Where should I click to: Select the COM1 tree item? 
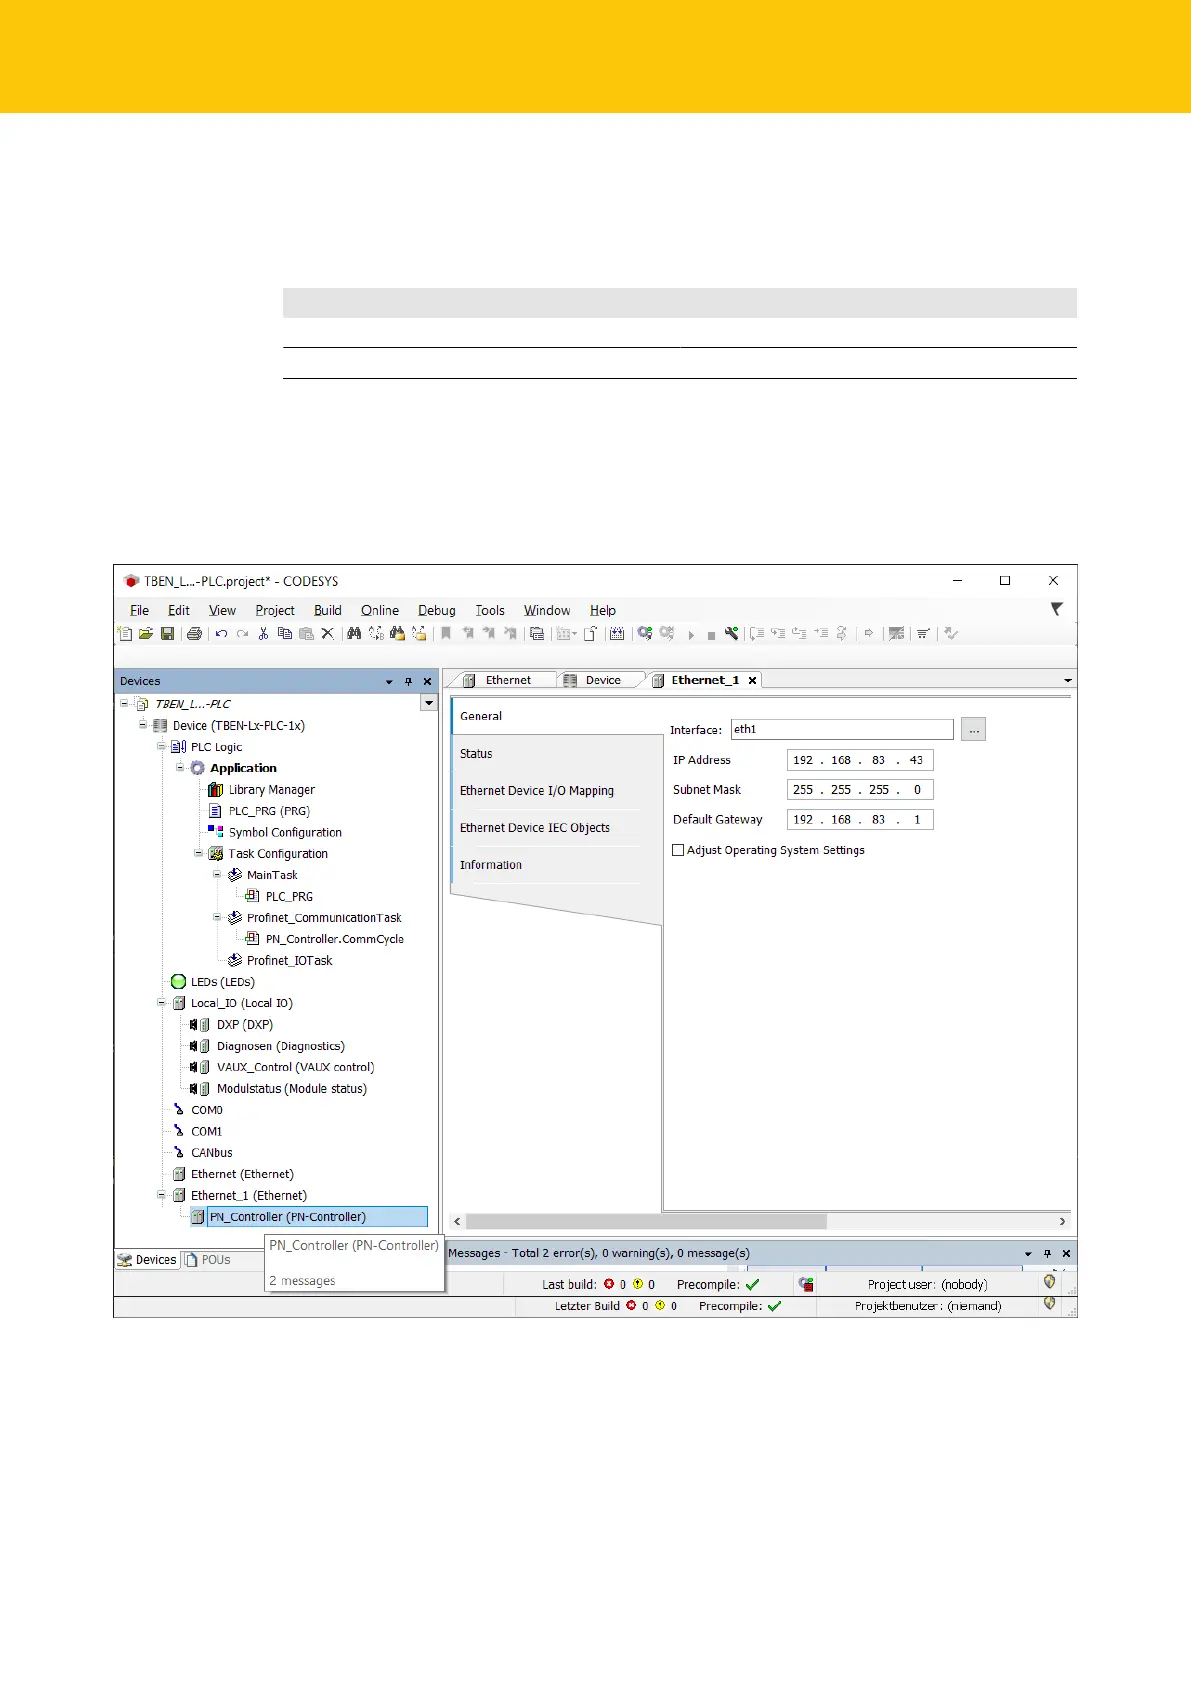(207, 1132)
